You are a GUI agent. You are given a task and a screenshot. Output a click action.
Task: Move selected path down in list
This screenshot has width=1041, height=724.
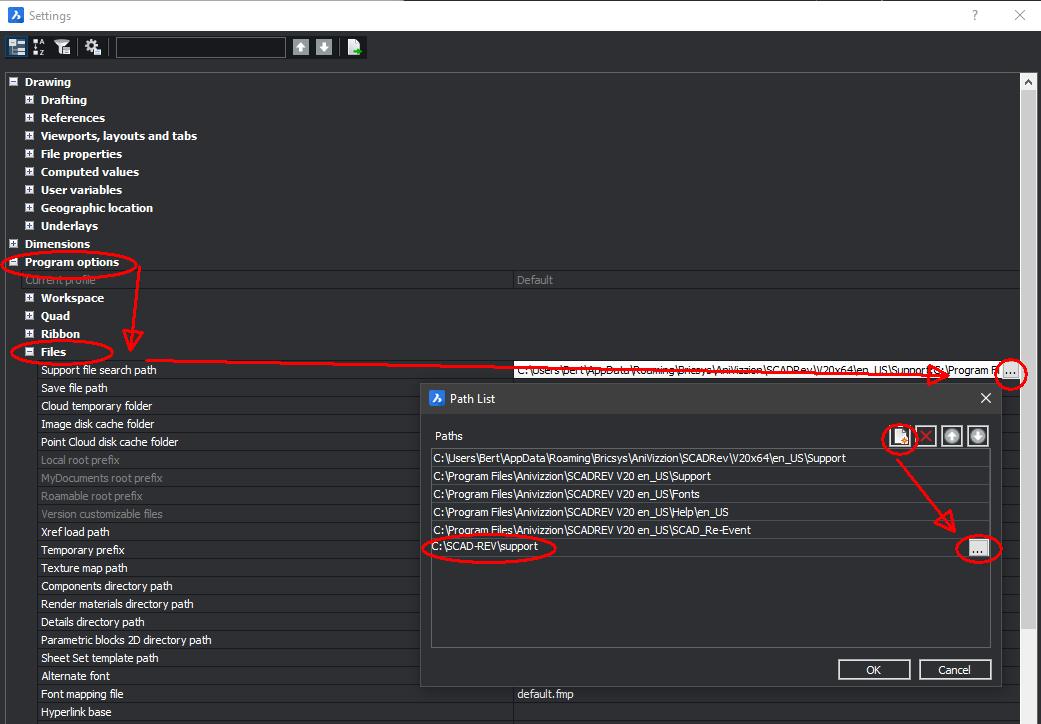pyautogui.click(x=978, y=436)
